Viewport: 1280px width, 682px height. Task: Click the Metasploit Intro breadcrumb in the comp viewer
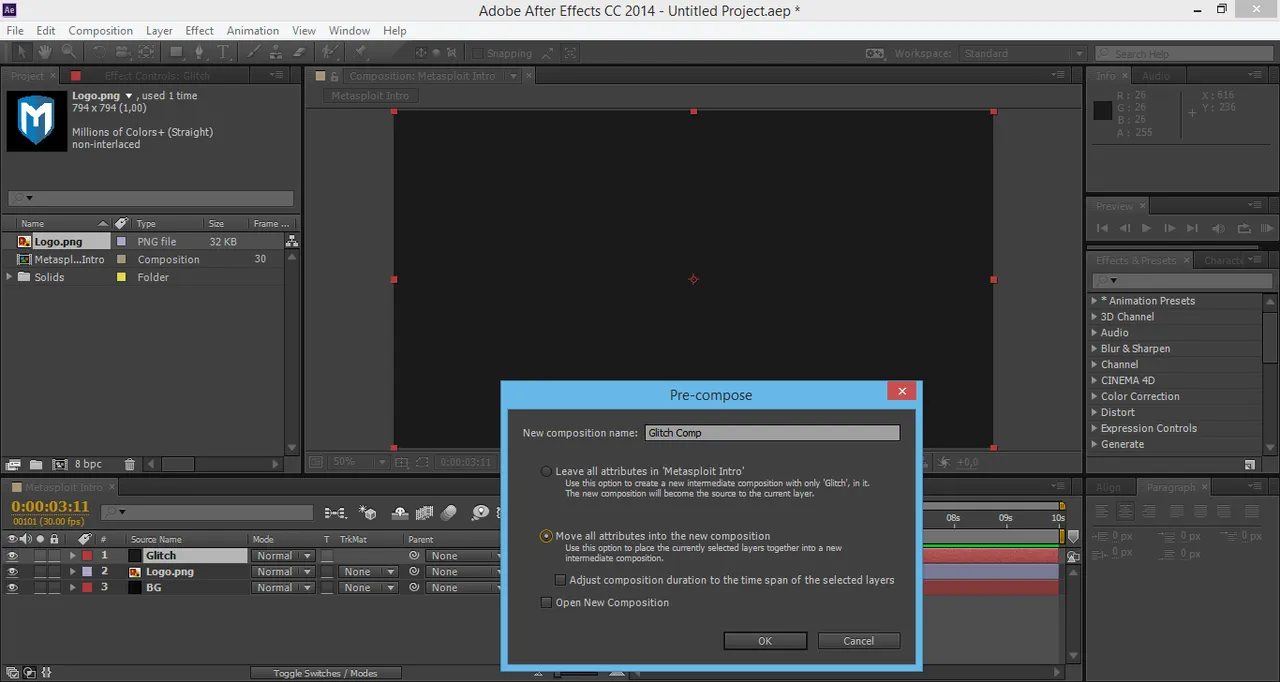pos(370,96)
